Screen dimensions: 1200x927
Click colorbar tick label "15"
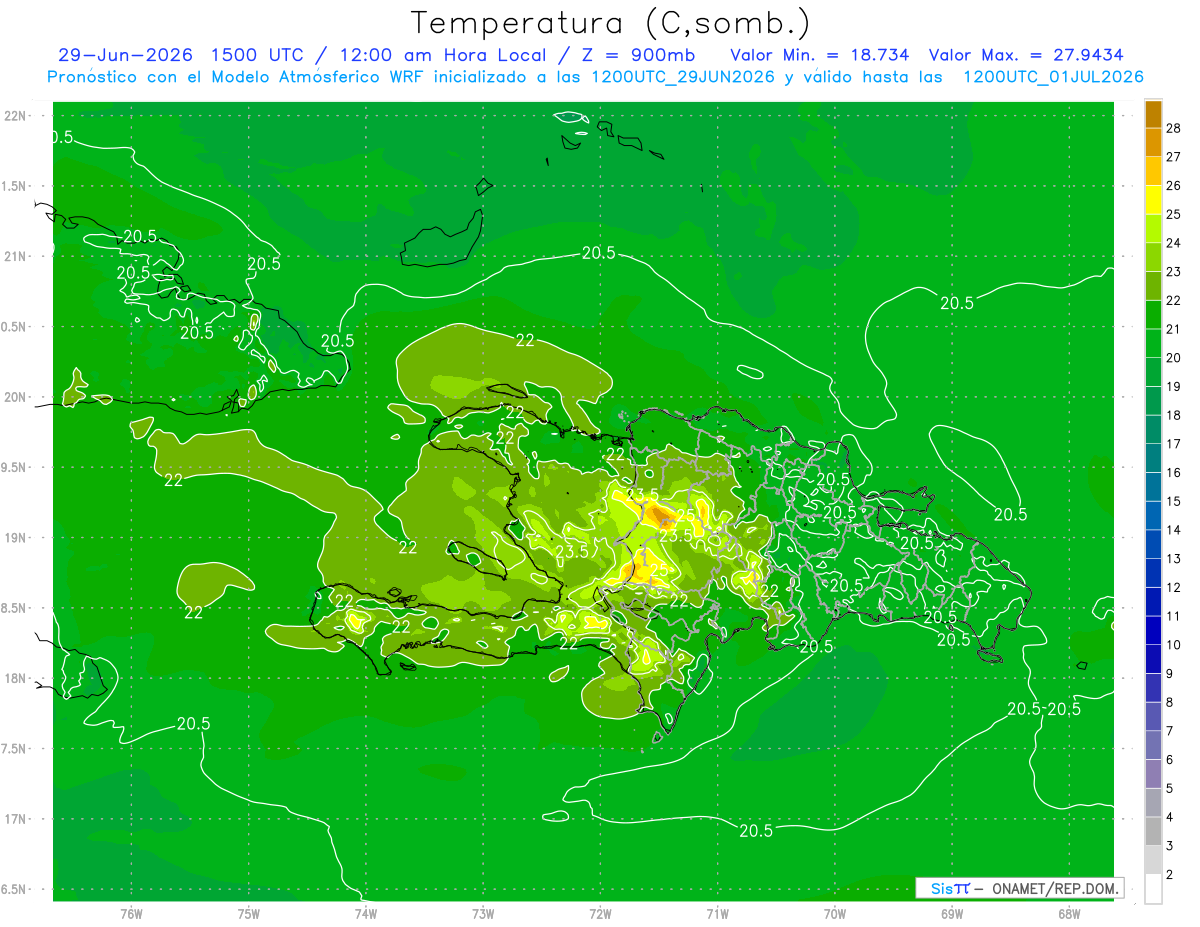tap(1175, 501)
